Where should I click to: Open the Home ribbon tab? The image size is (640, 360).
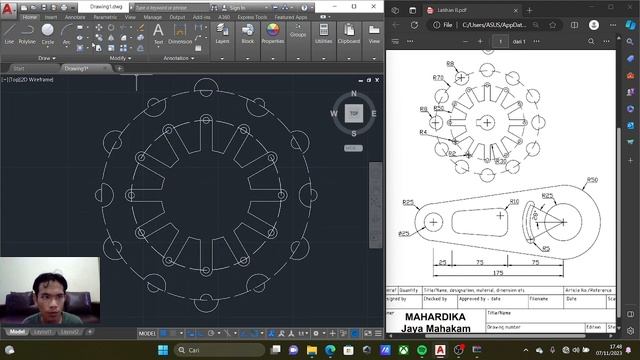point(29,17)
